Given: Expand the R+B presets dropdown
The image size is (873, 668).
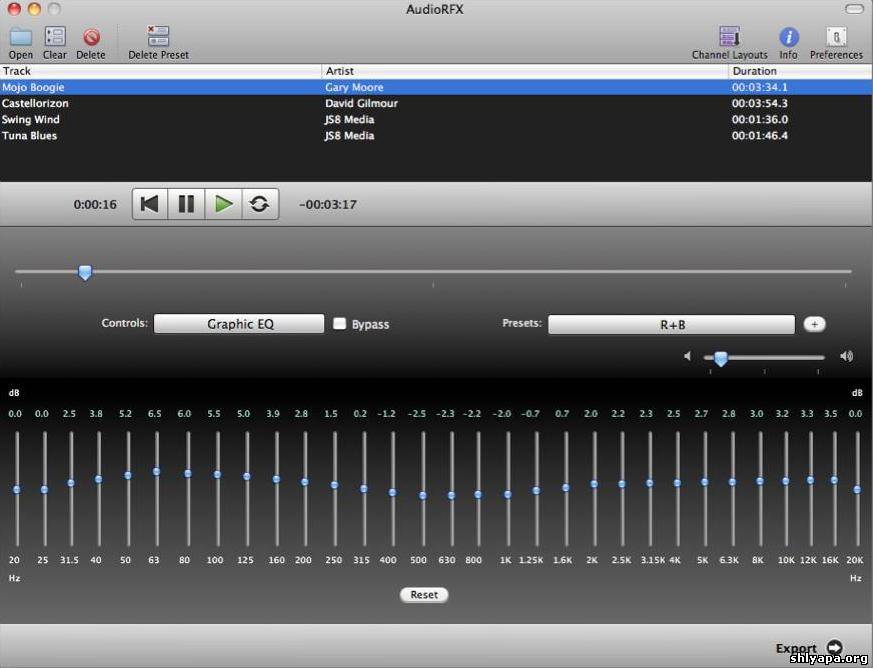Looking at the screenshot, I should [x=671, y=325].
